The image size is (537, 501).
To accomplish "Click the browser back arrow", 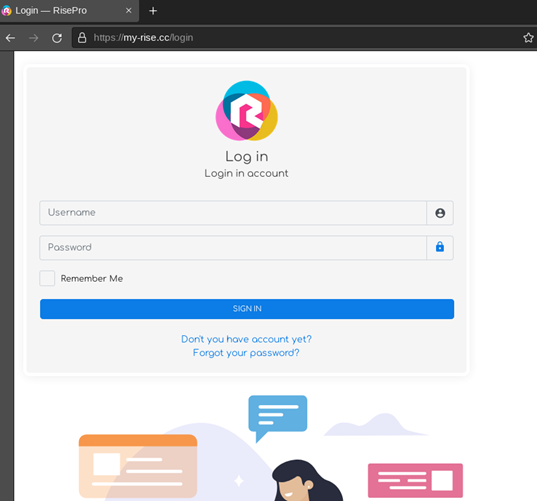I will tap(10, 38).
